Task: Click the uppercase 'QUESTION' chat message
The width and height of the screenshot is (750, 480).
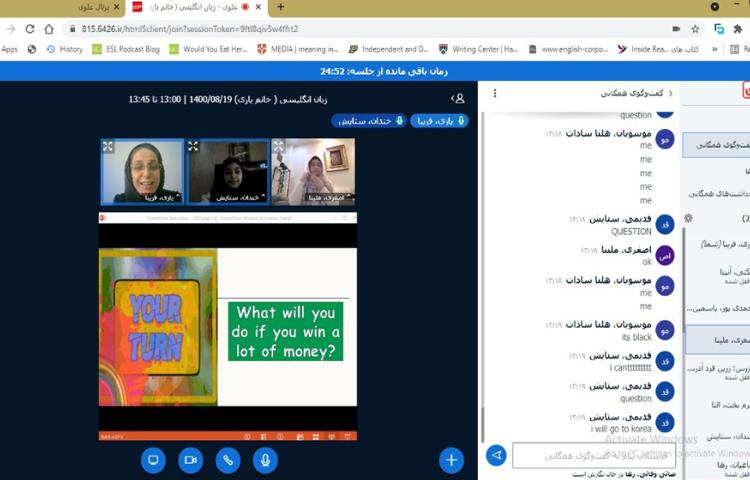Action: pos(631,231)
